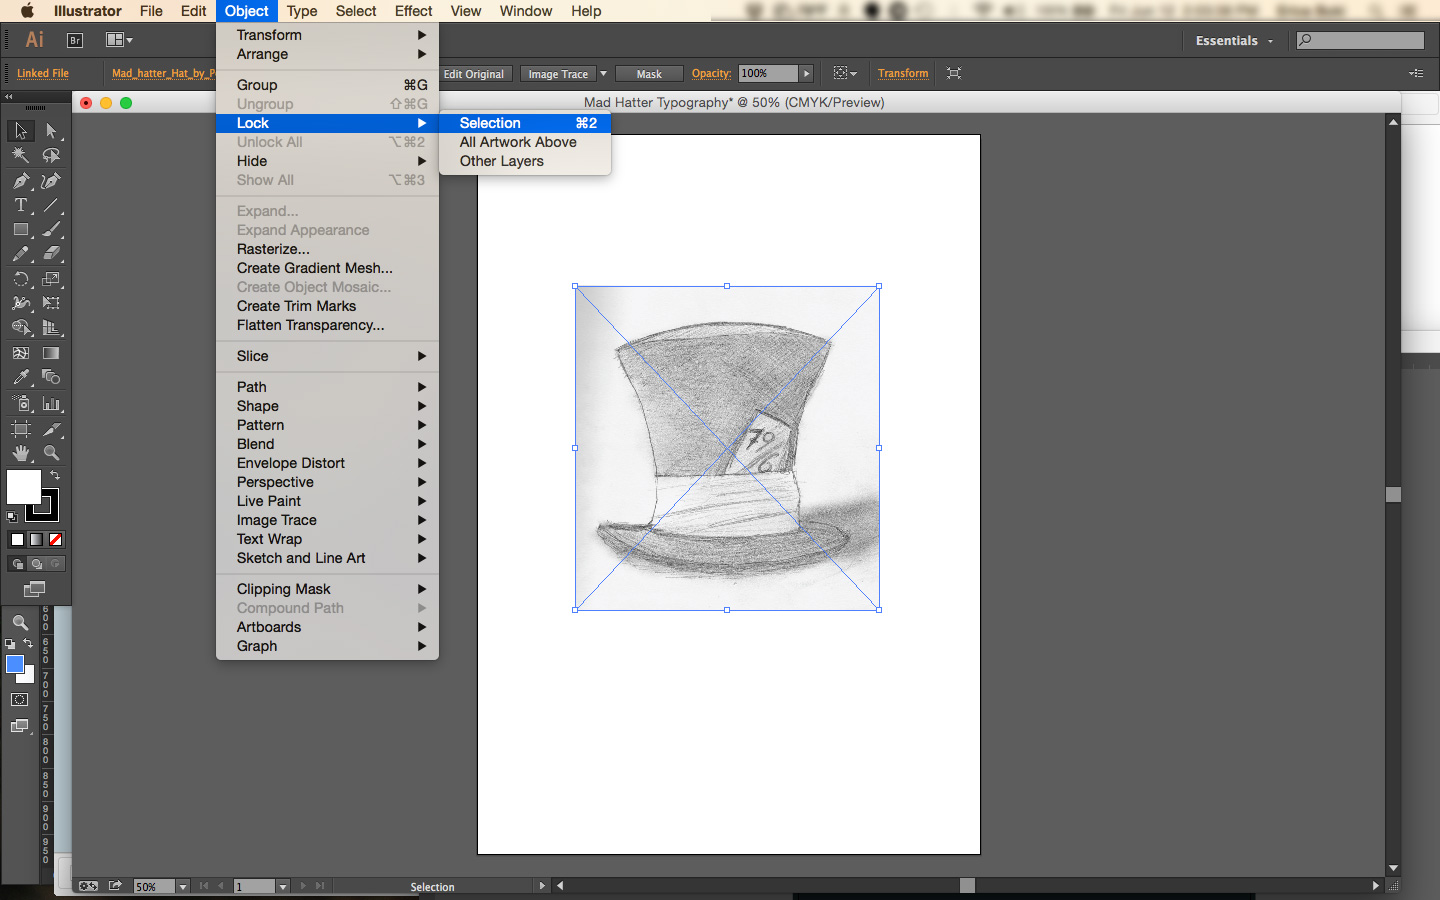The height and width of the screenshot is (900, 1440).
Task: Select the Eyedropper tool
Action: pyautogui.click(x=21, y=377)
